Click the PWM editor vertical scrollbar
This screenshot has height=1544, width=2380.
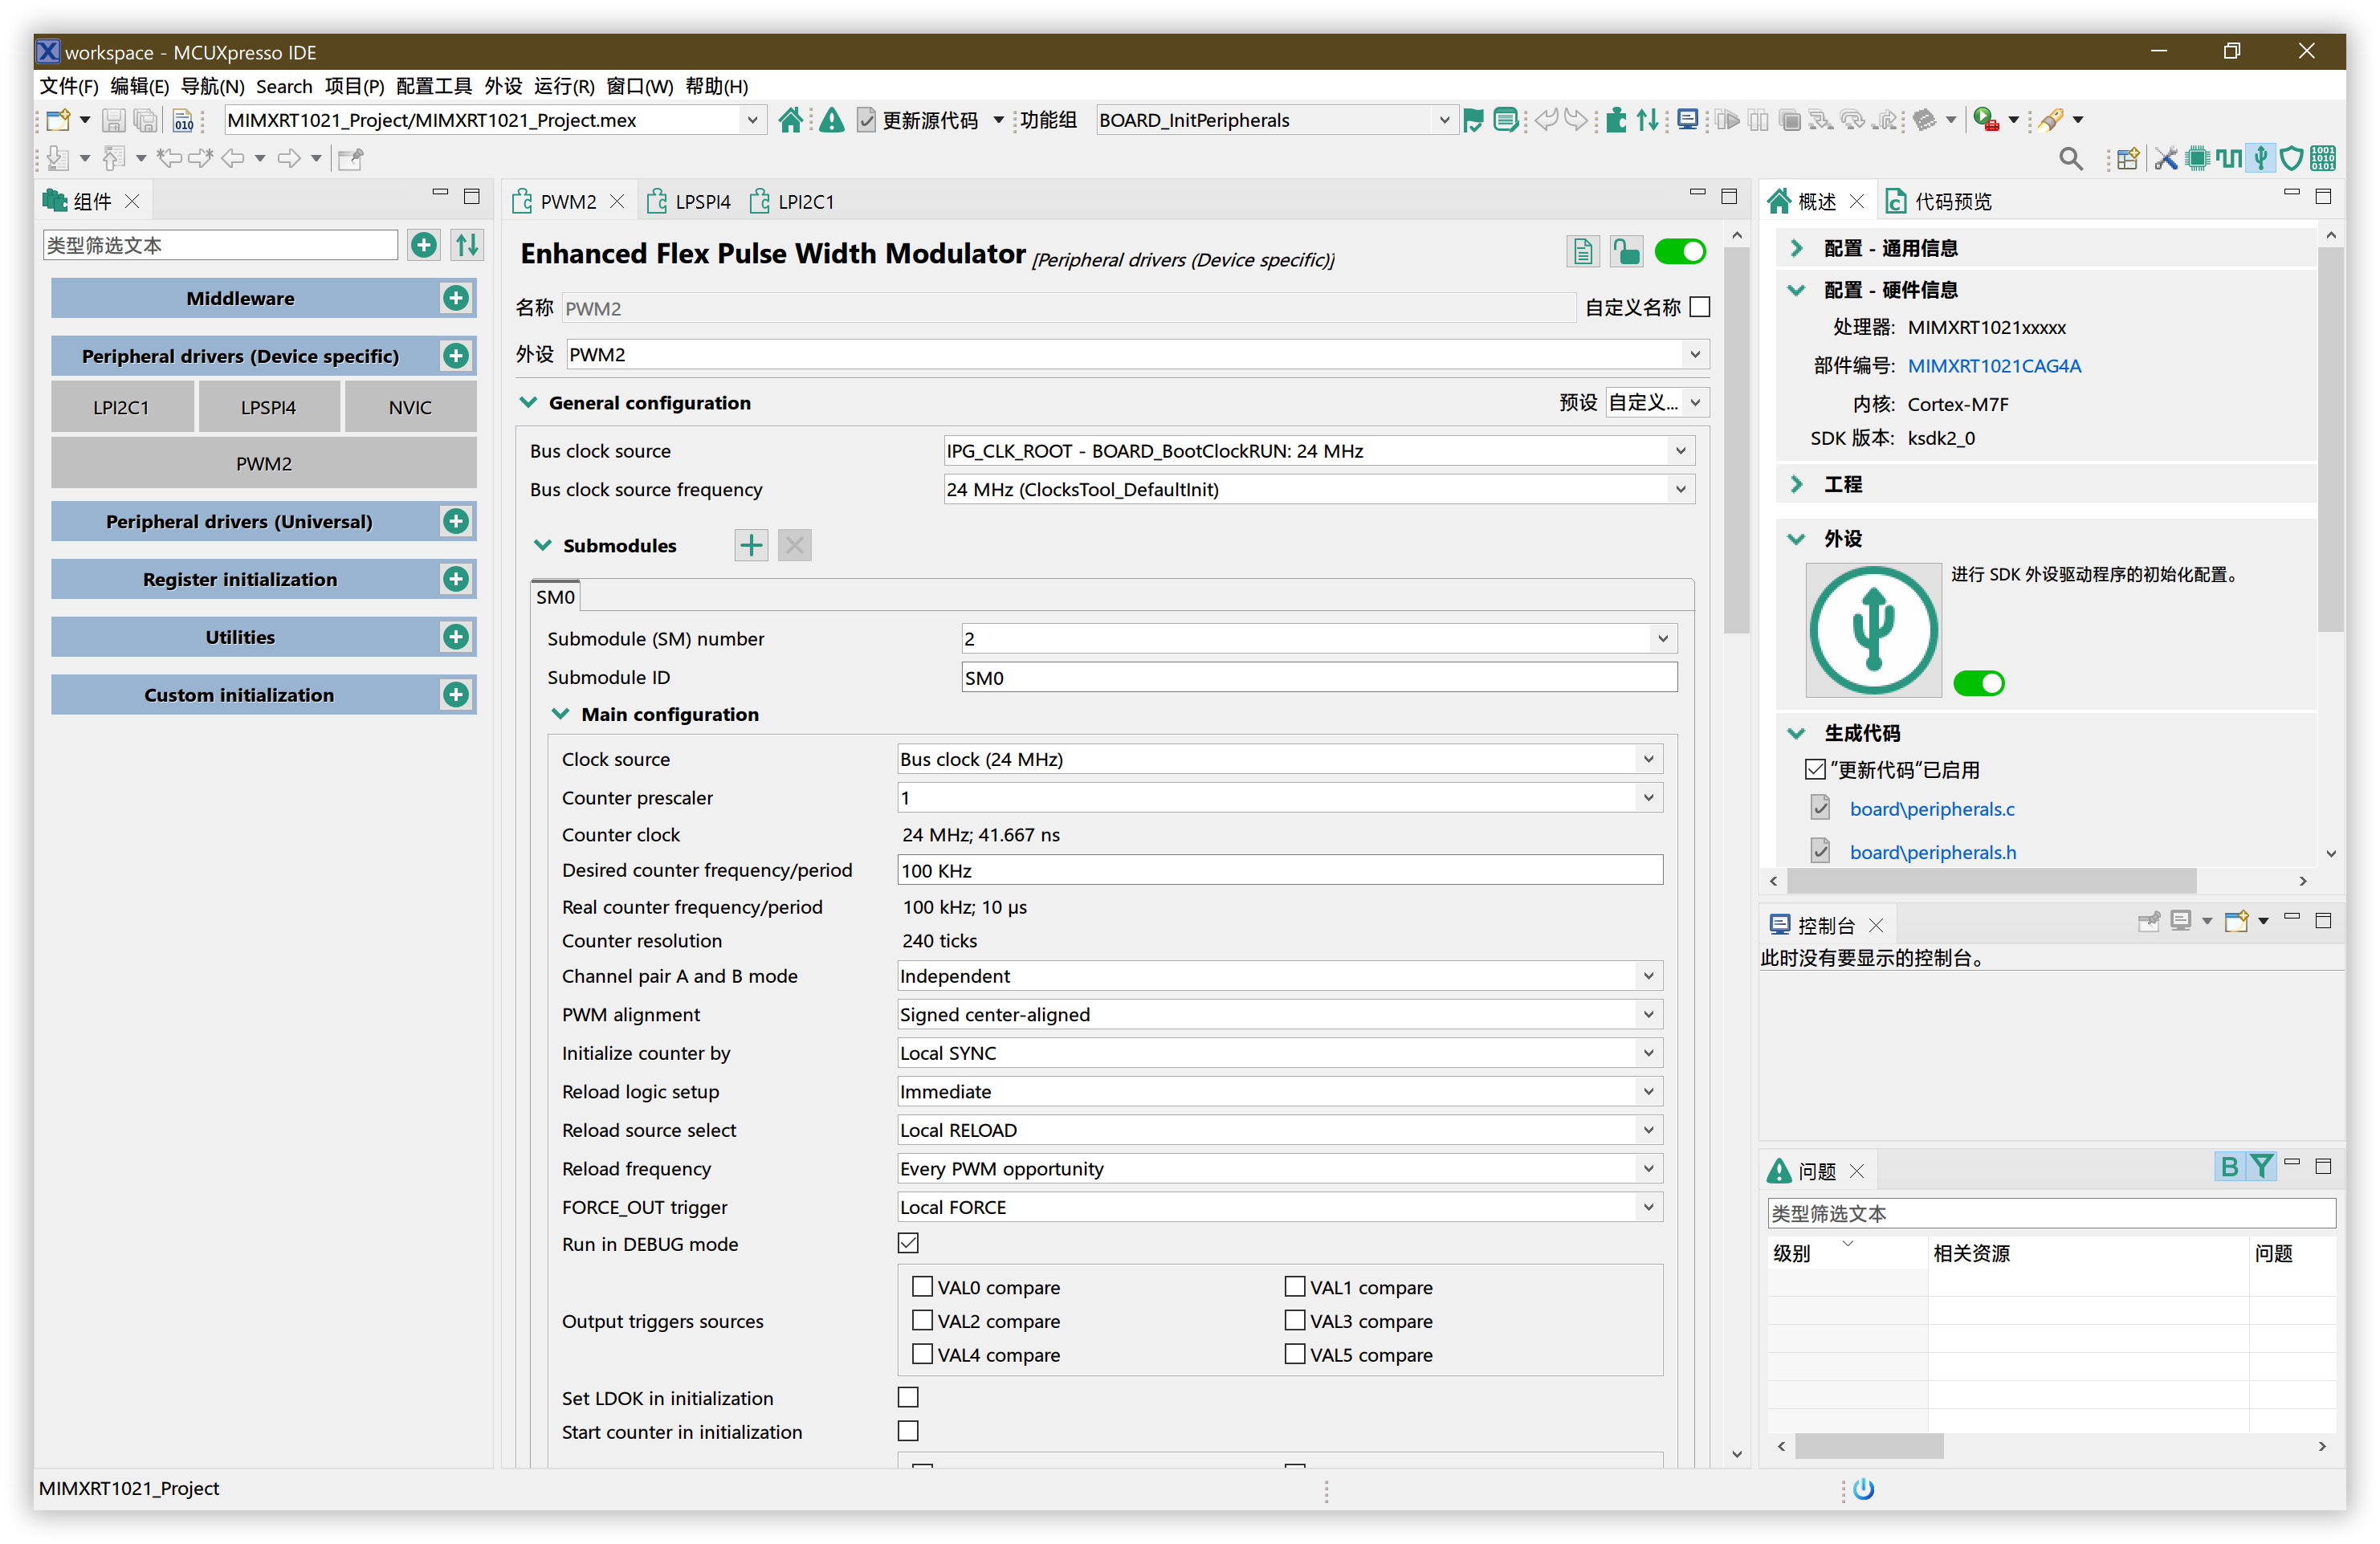1737,440
